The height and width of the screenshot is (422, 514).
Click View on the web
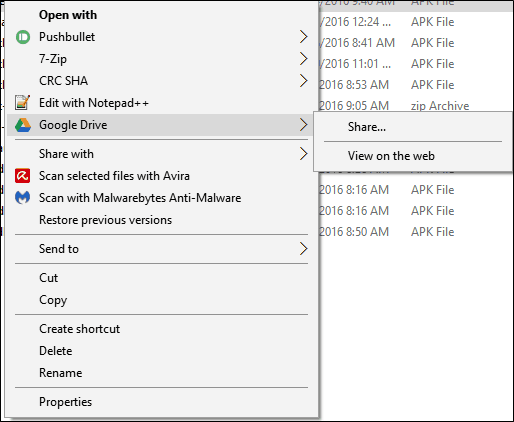tap(413, 156)
